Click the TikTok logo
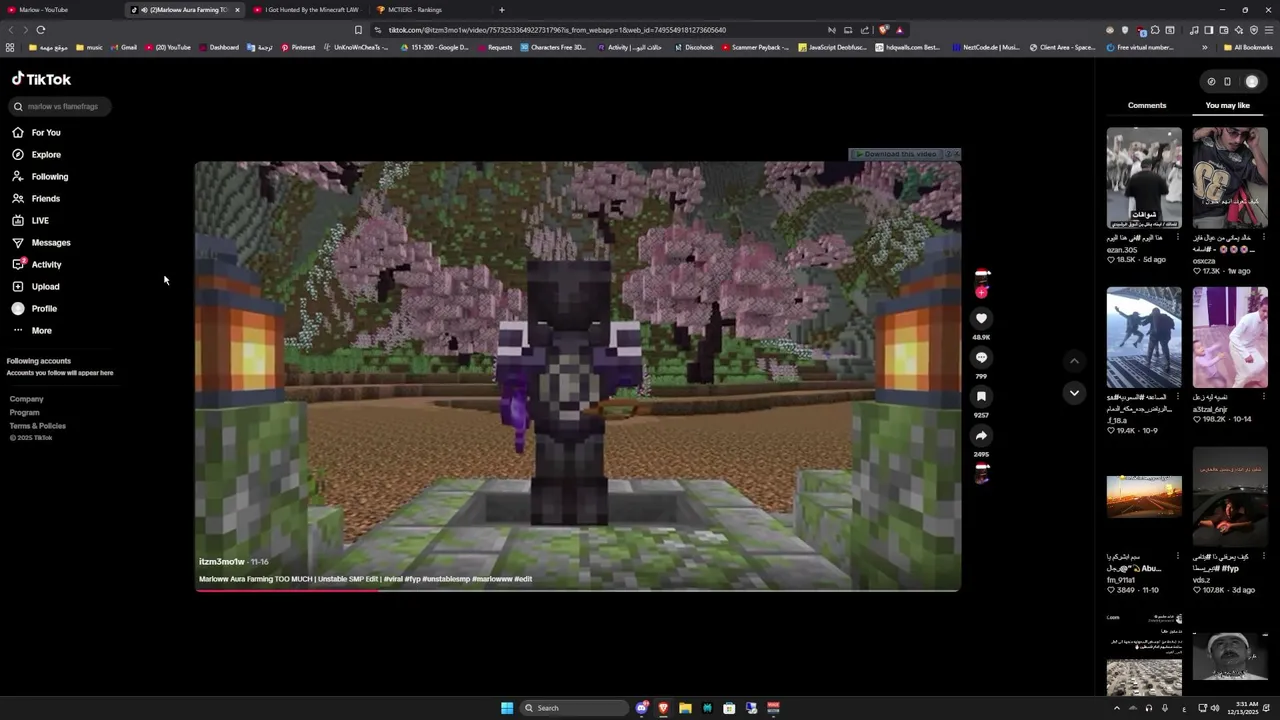This screenshot has height=720, width=1280. point(41,79)
